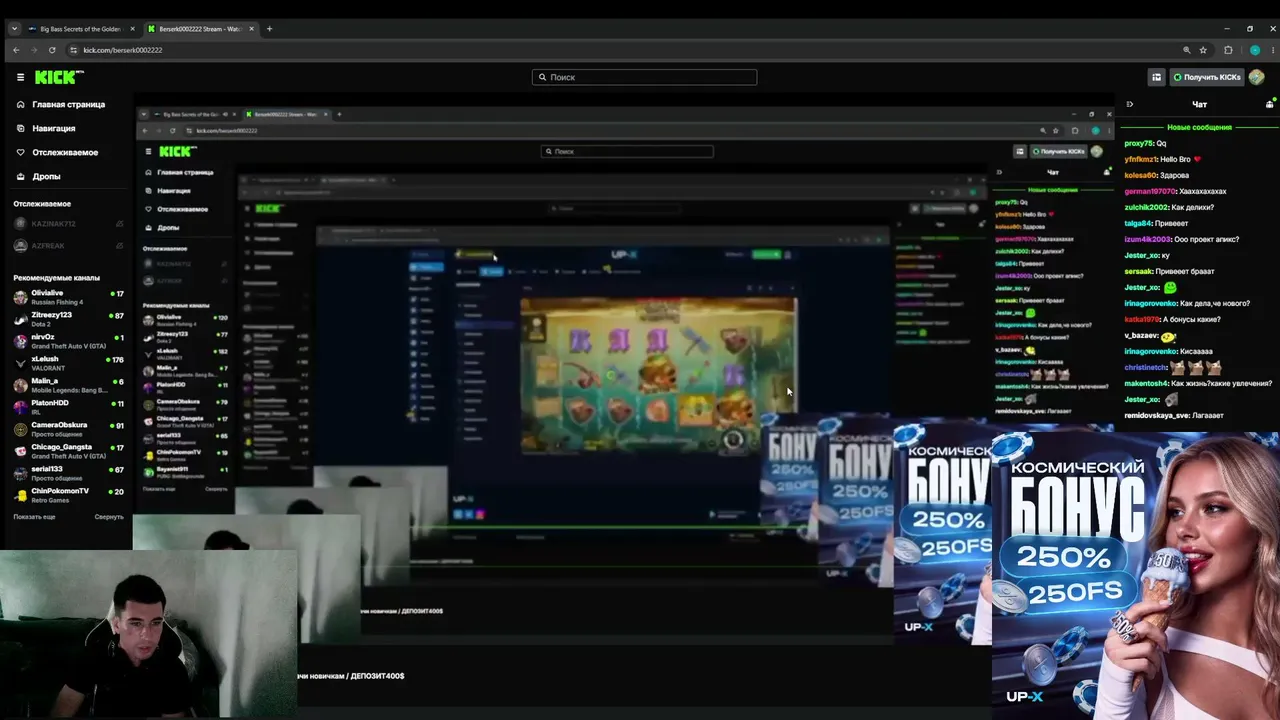The height and width of the screenshot is (720, 1280).
Task: Open xLelush channel avatar
Action: pos(20,363)
